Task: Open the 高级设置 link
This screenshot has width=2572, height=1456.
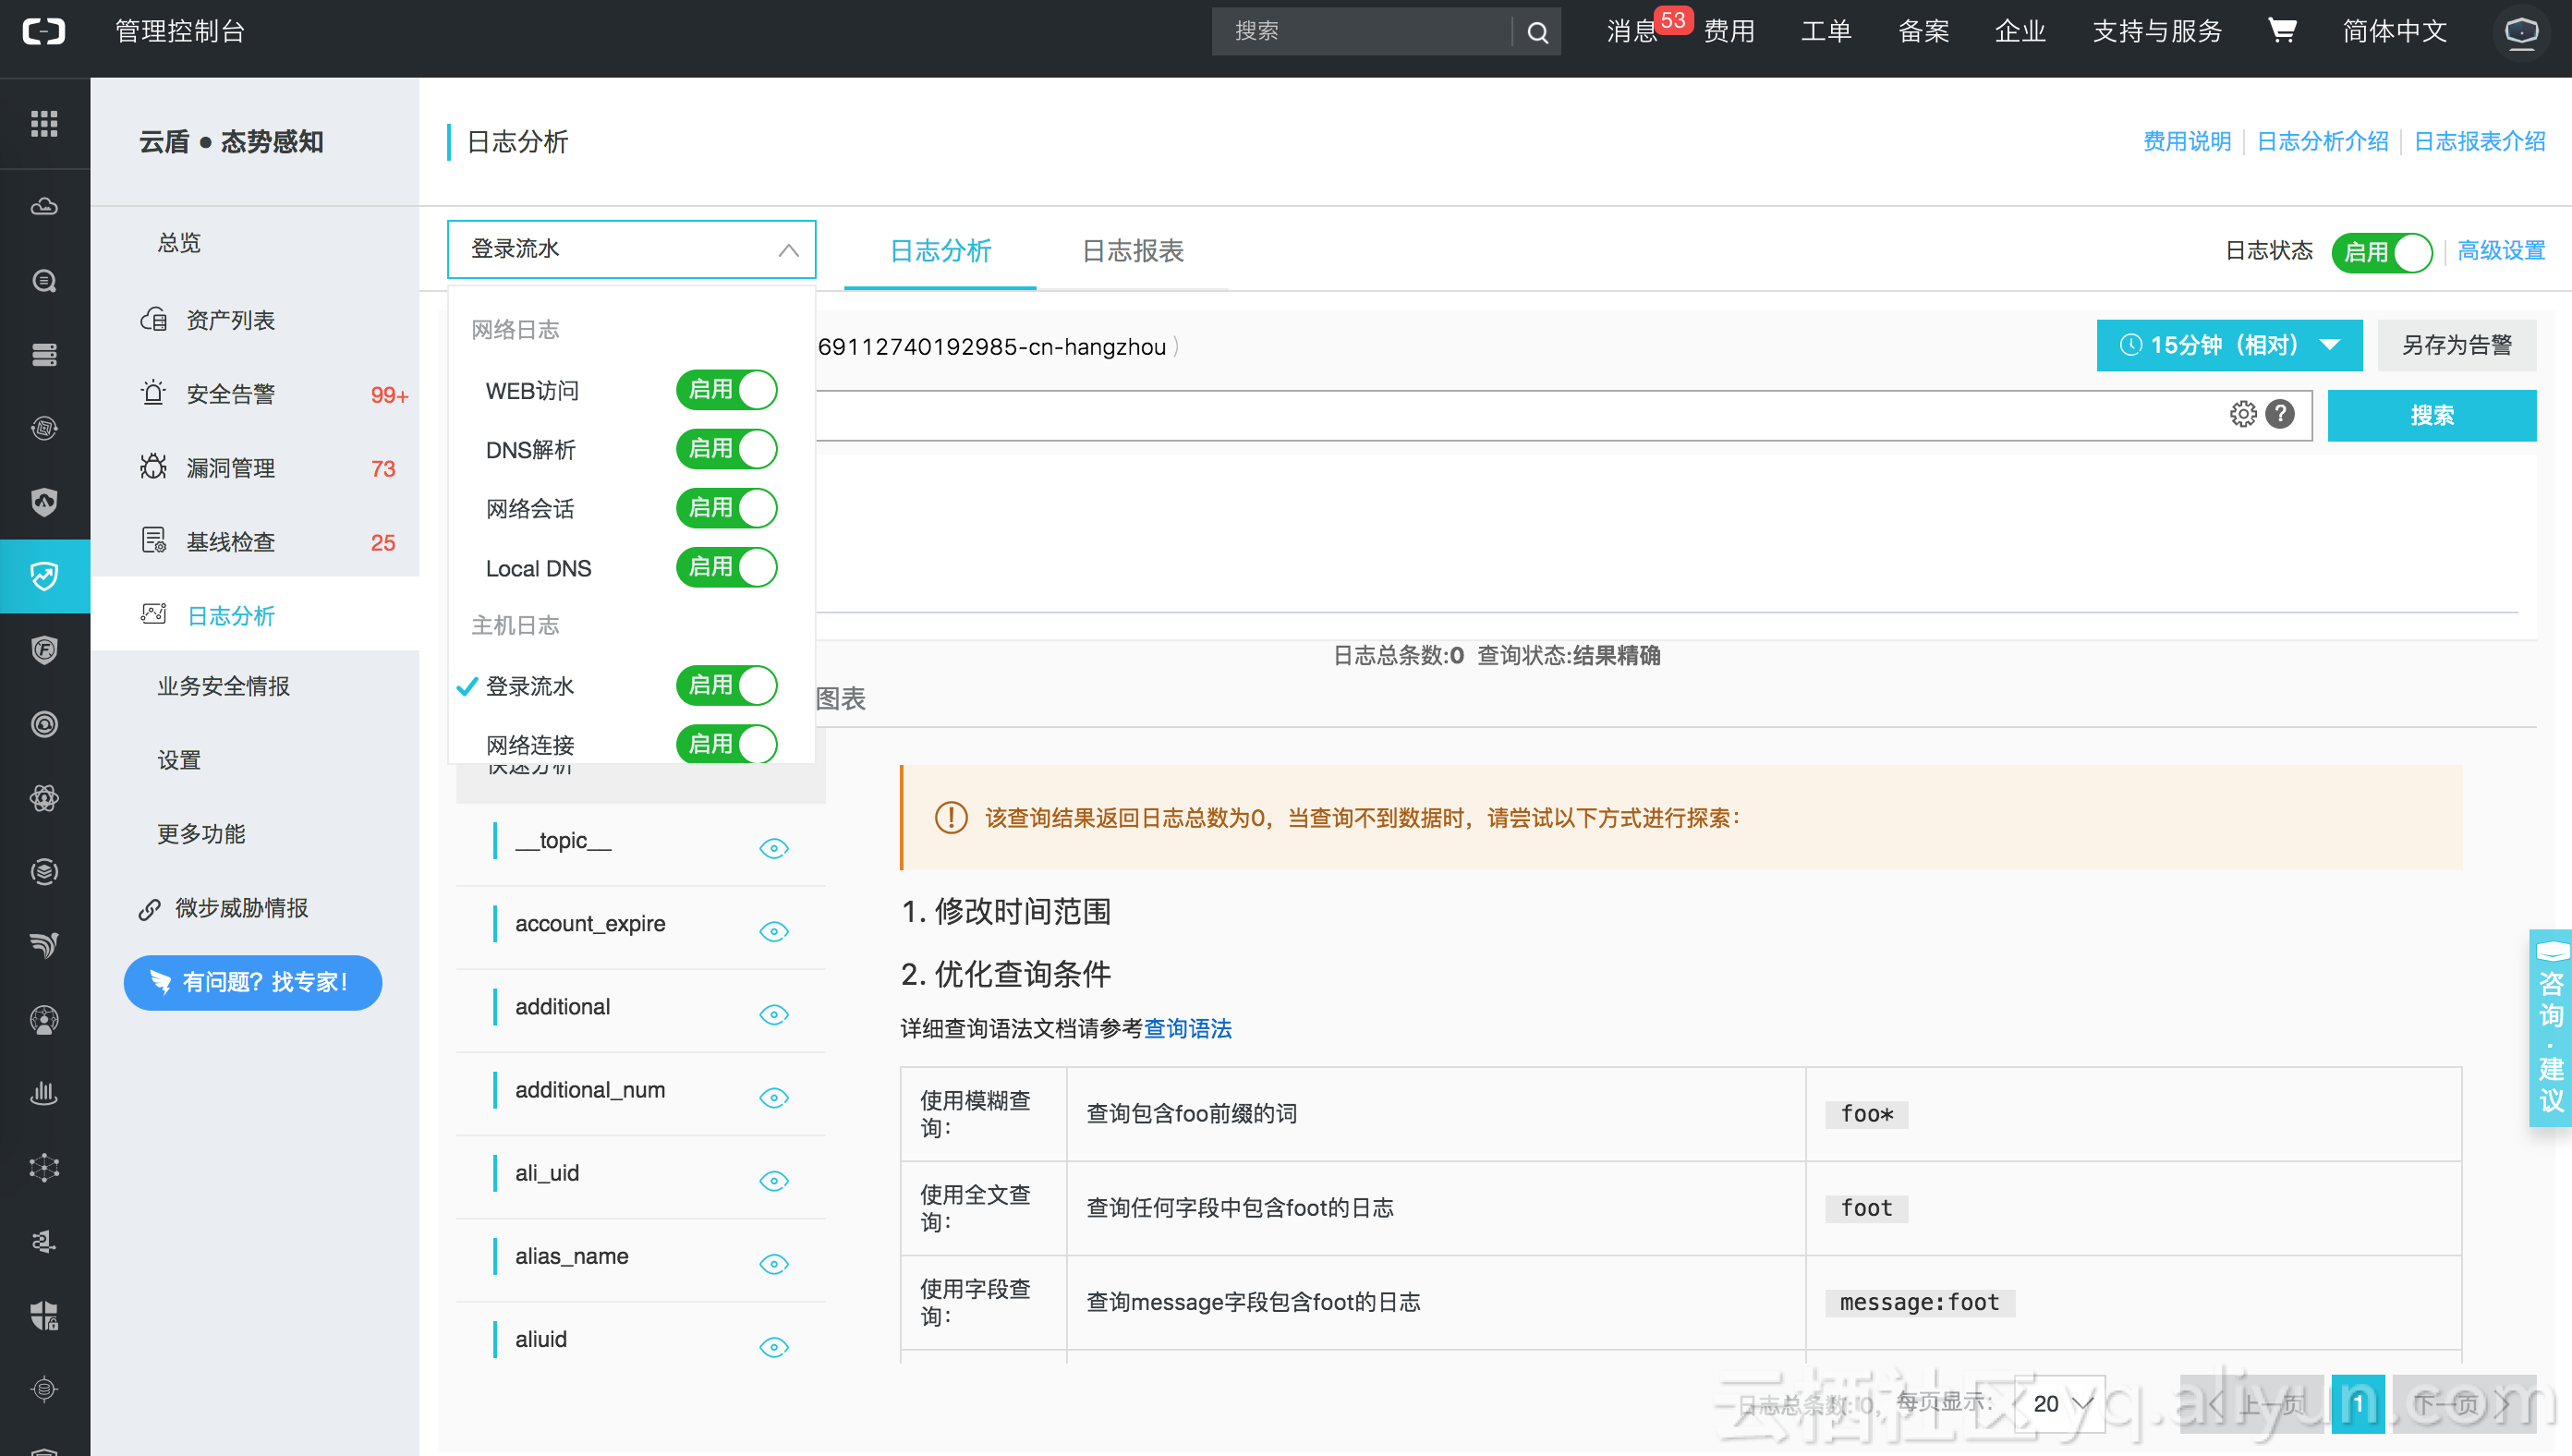Action: pyautogui.click(x=2501, y=251)
